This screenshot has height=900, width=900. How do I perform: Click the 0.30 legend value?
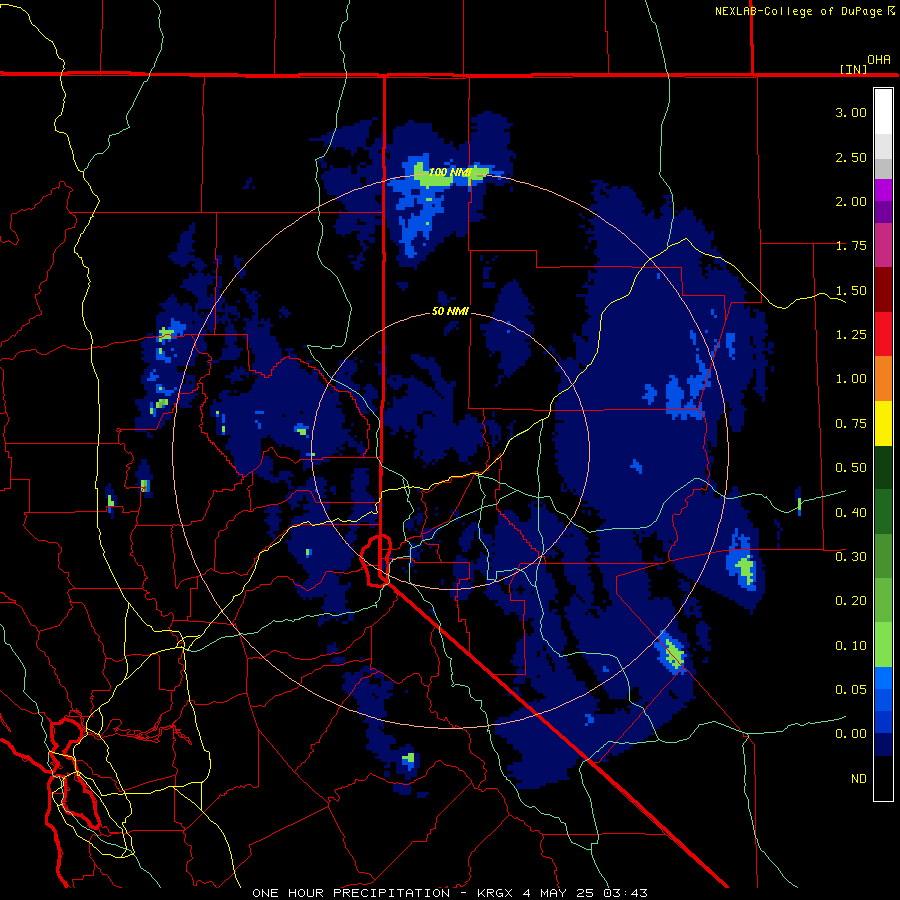851,557
